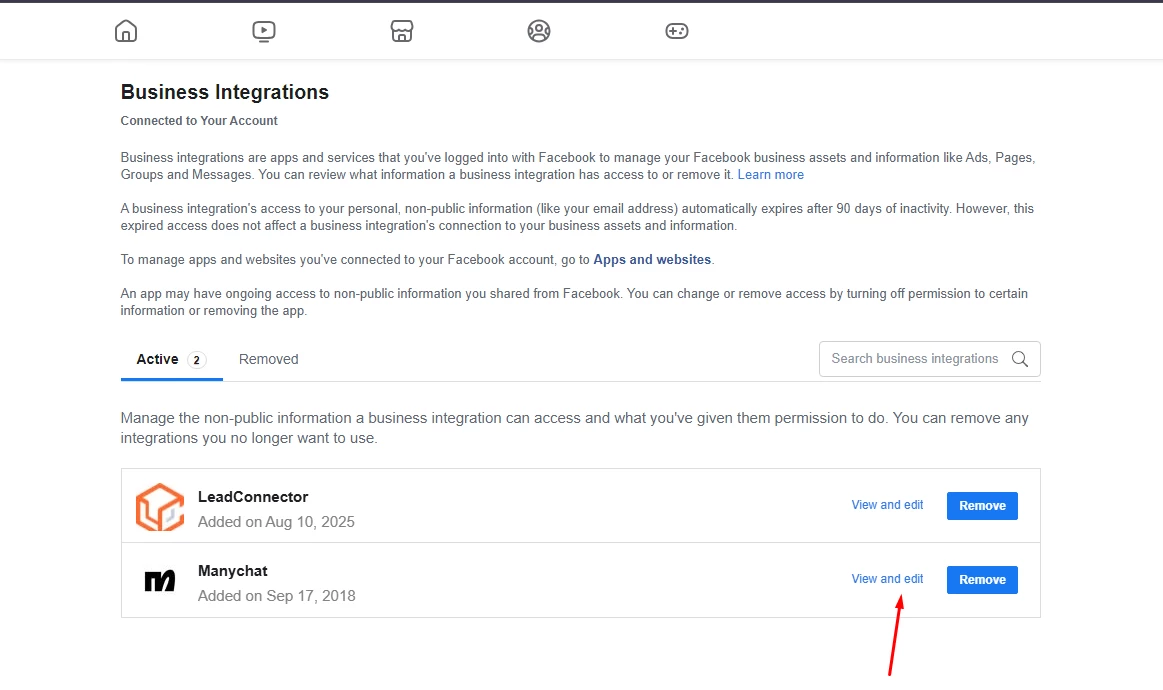Image resolution: width=1163 pixels, height=690 pixels.
Task: Open the Apps and websites link
Action: tap(652, 260)
